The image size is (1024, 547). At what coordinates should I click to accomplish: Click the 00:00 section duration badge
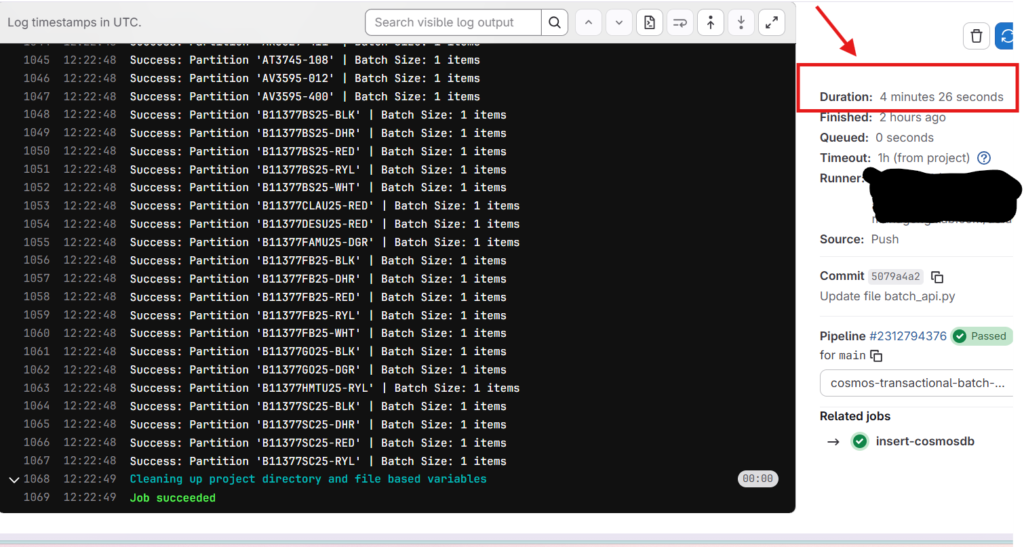(x=758, y=479)
